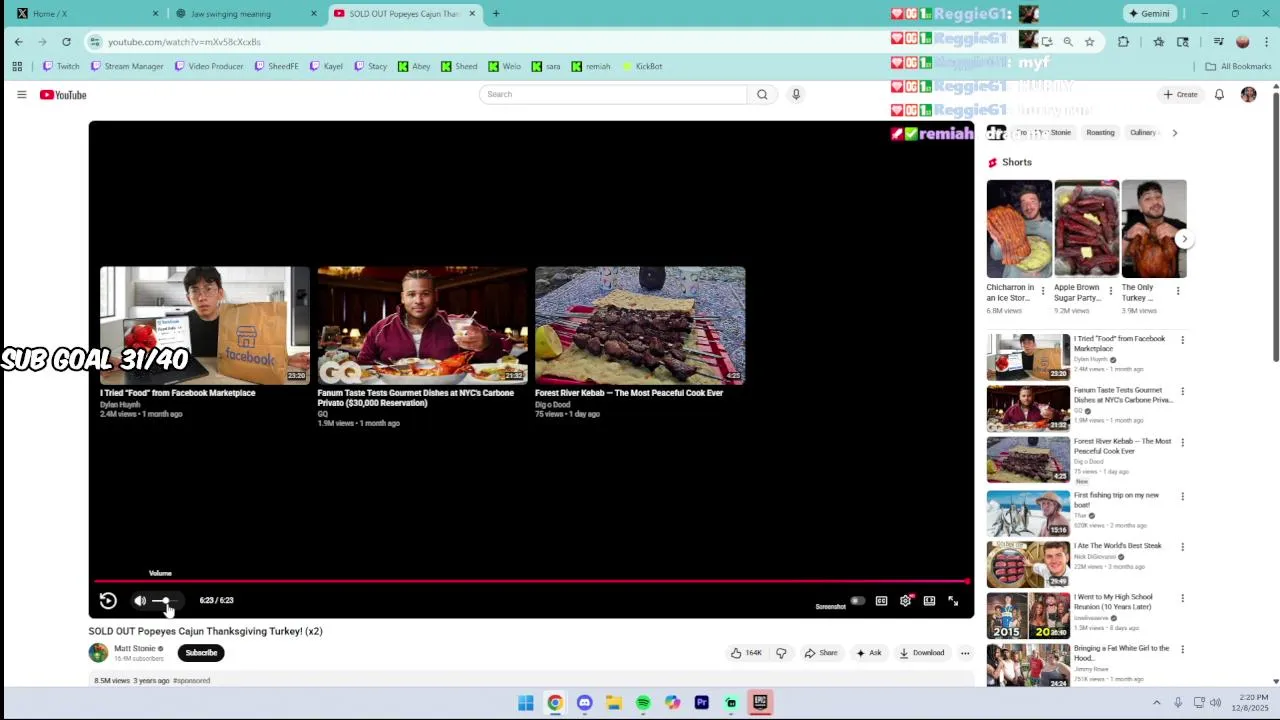The width and height of the screenshot is (1280, 720).
Task: Show more filter chips with arrow
Action: 1175,132
